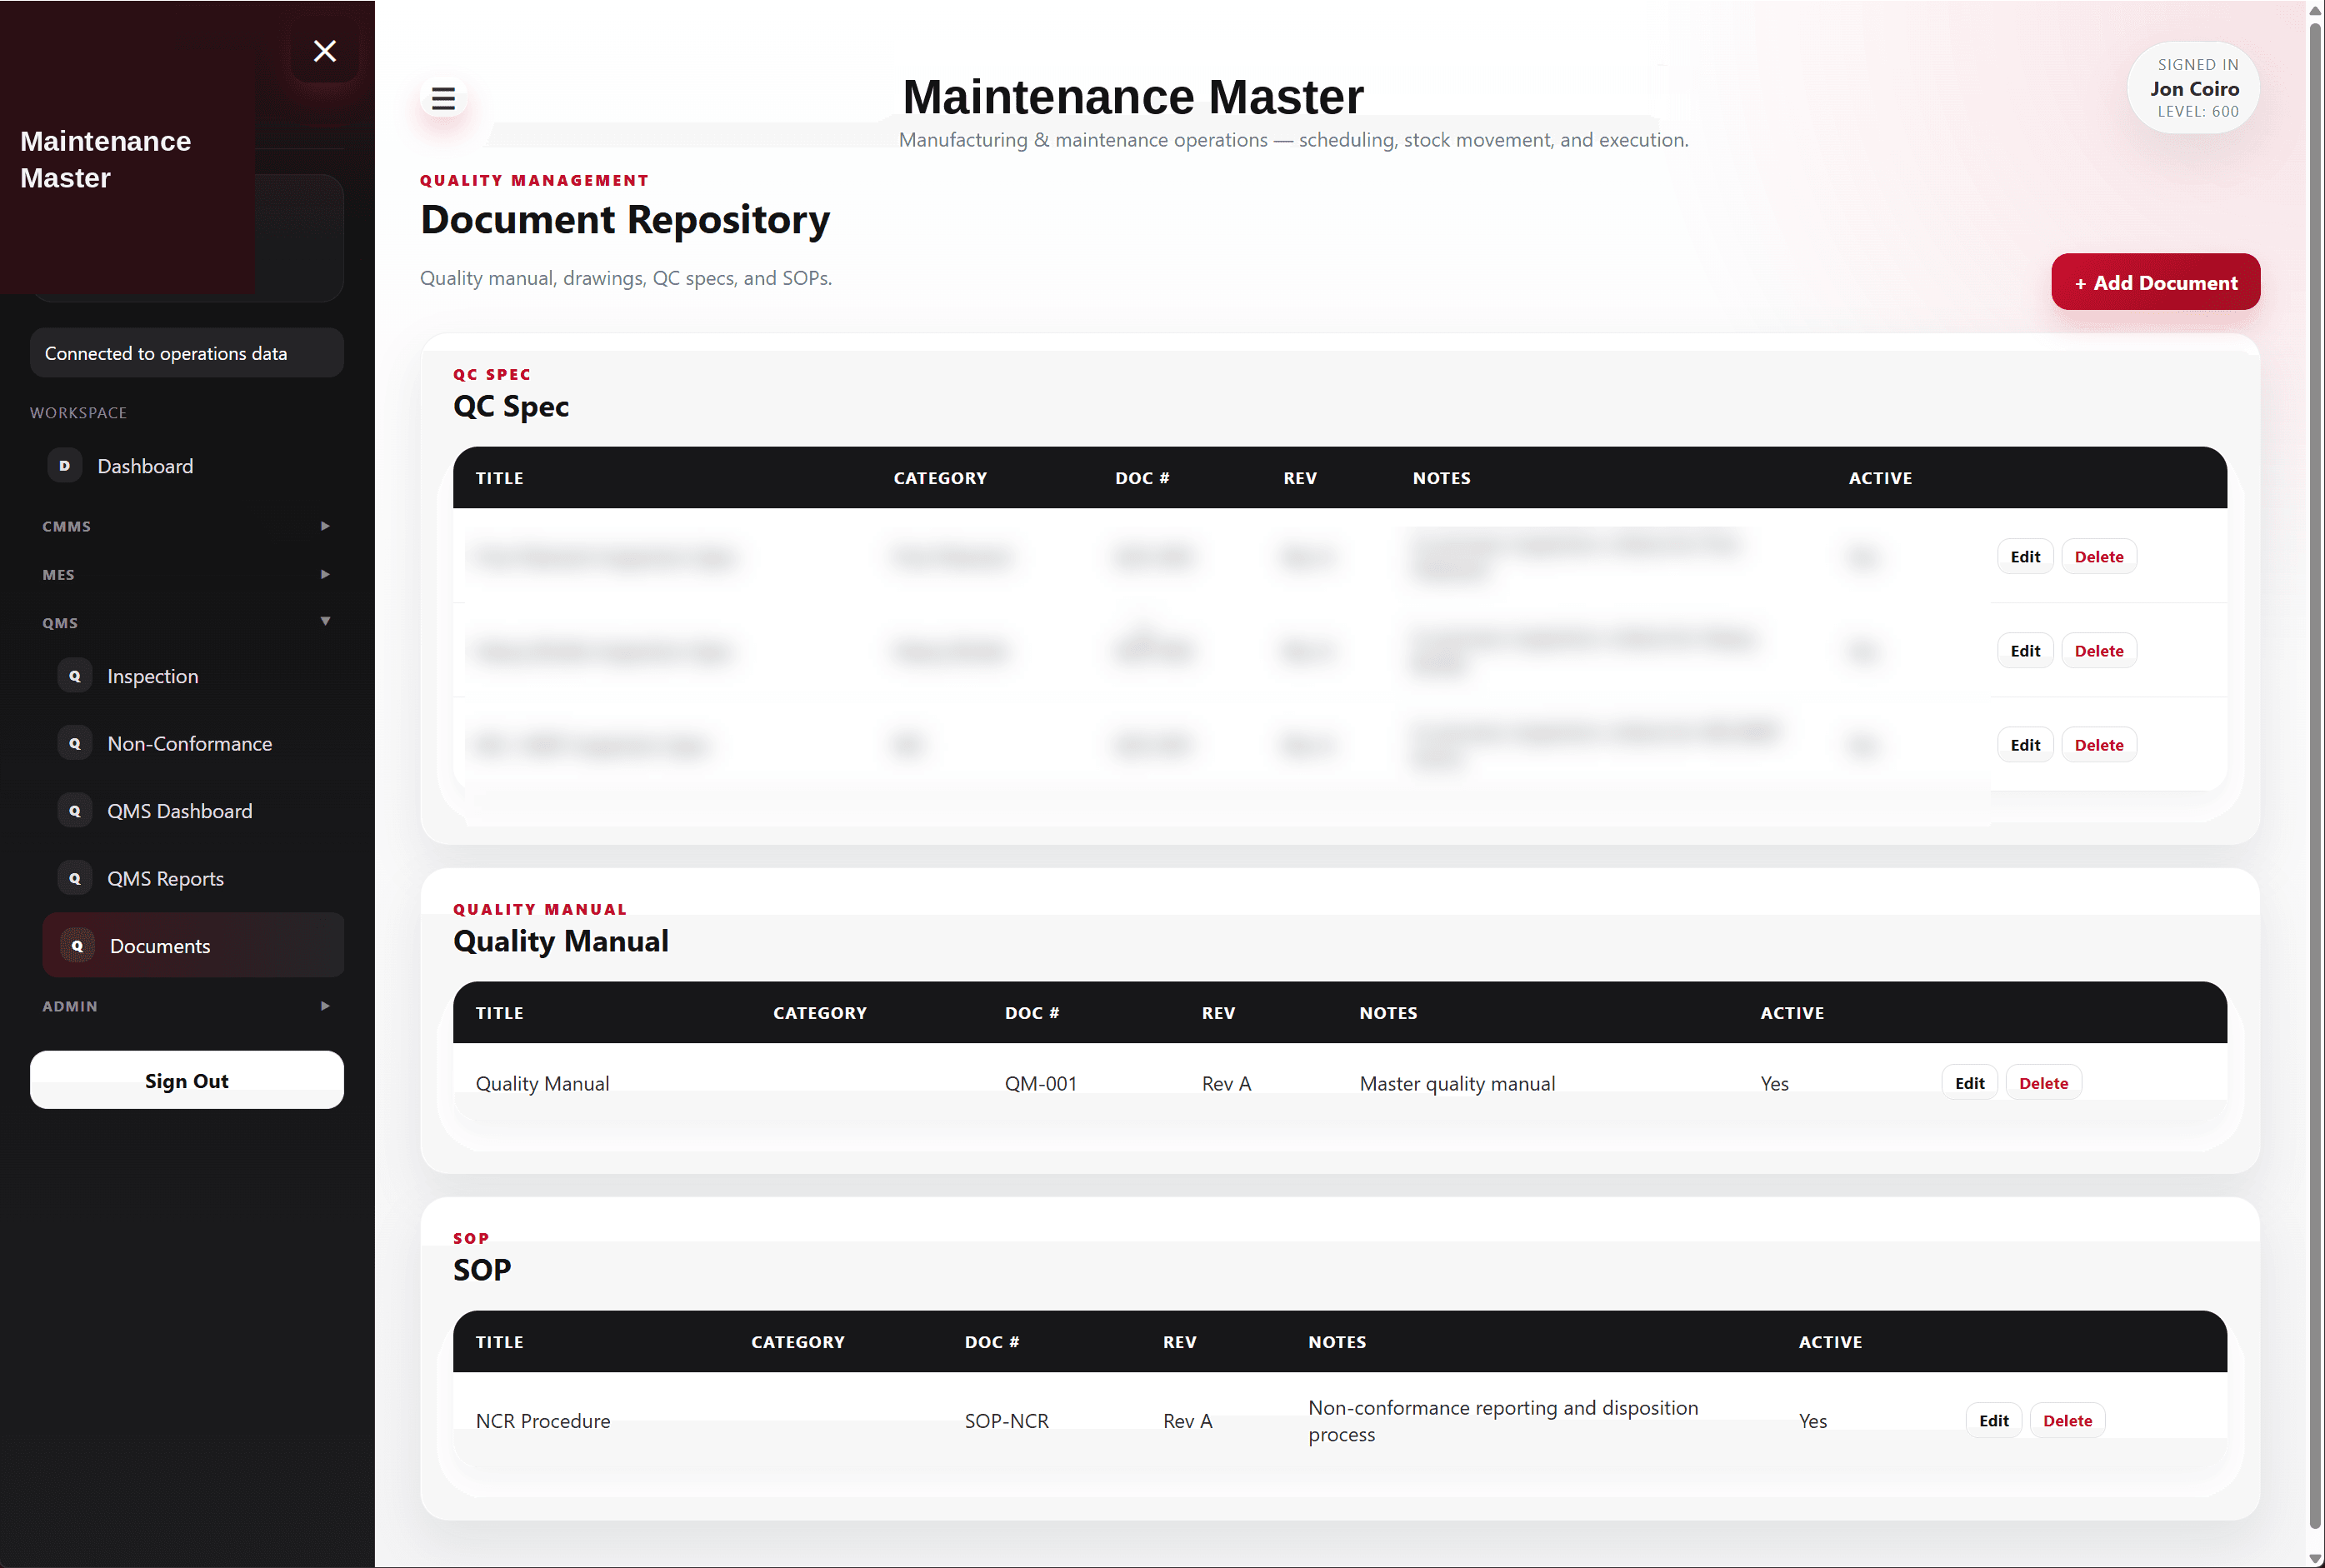Open the Inspection page
2325x1568 pixels.
coord(192,676)
